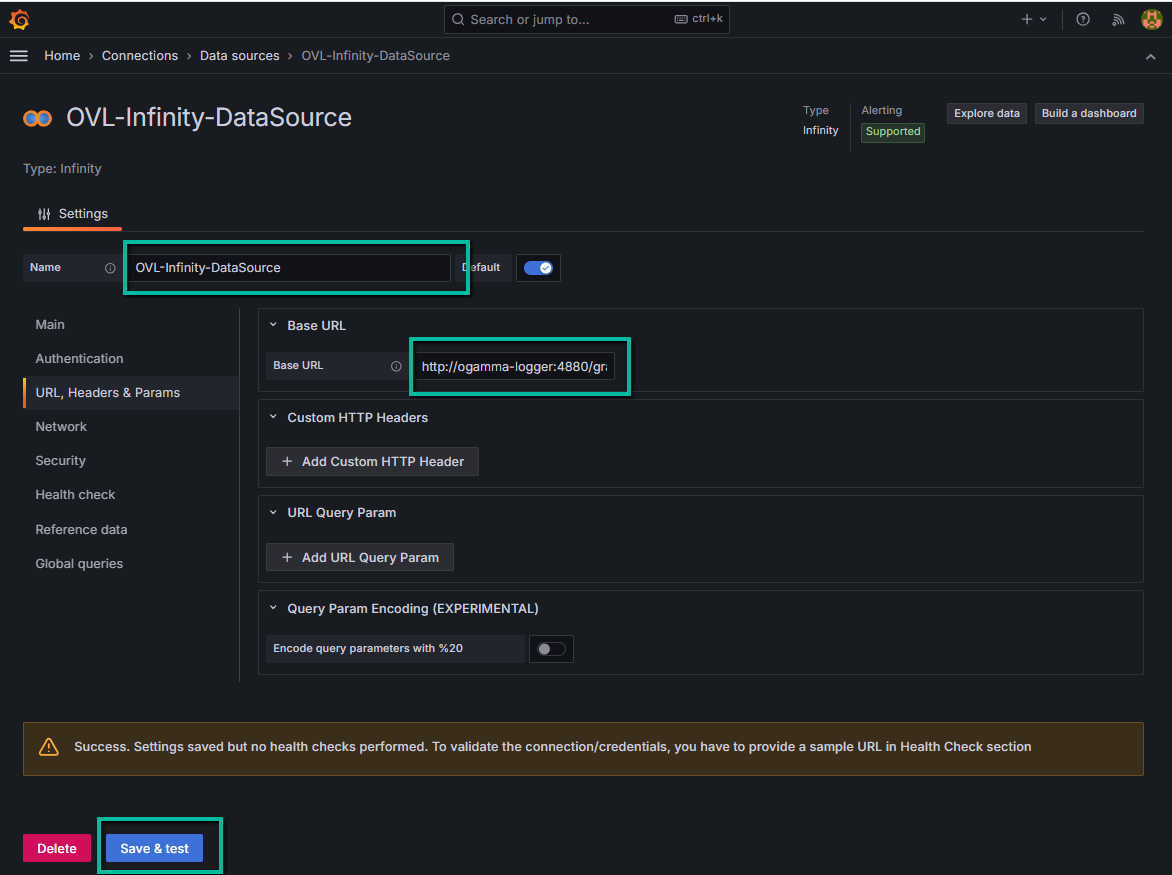Click the Base URL info icon
Screen dimensions: 1172x875
click(x=396, y=366)
